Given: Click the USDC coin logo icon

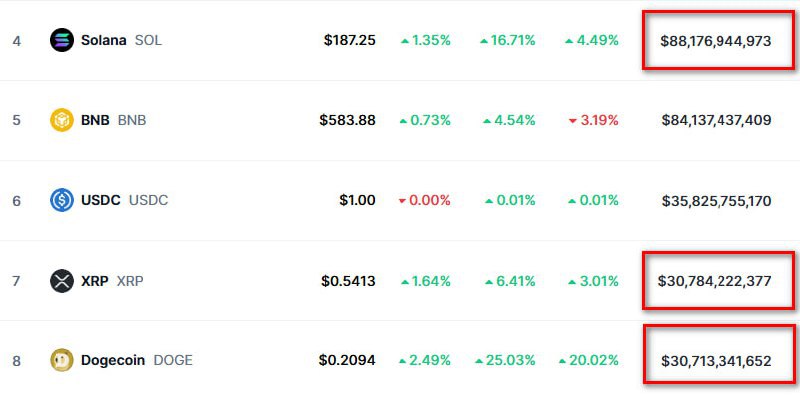Looking at the screenshot, I should [62, 201].
